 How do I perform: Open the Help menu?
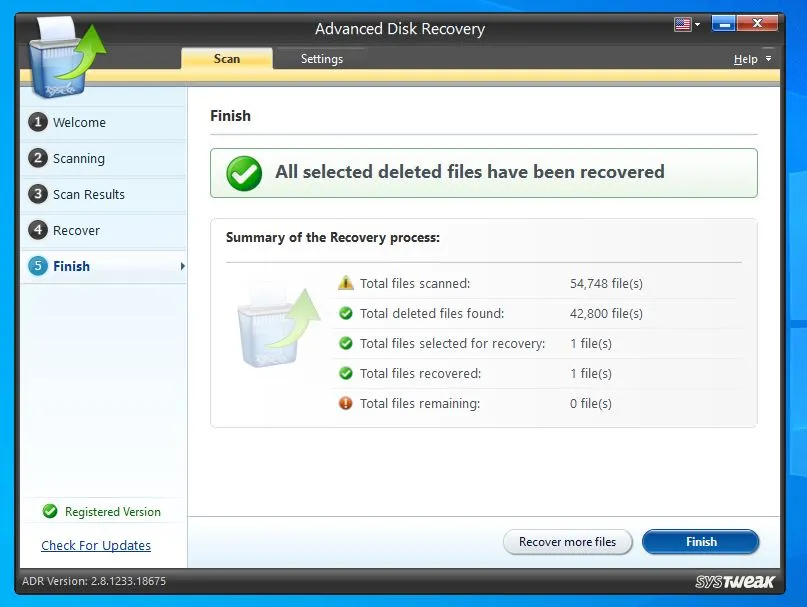click(x=745, y=59)
